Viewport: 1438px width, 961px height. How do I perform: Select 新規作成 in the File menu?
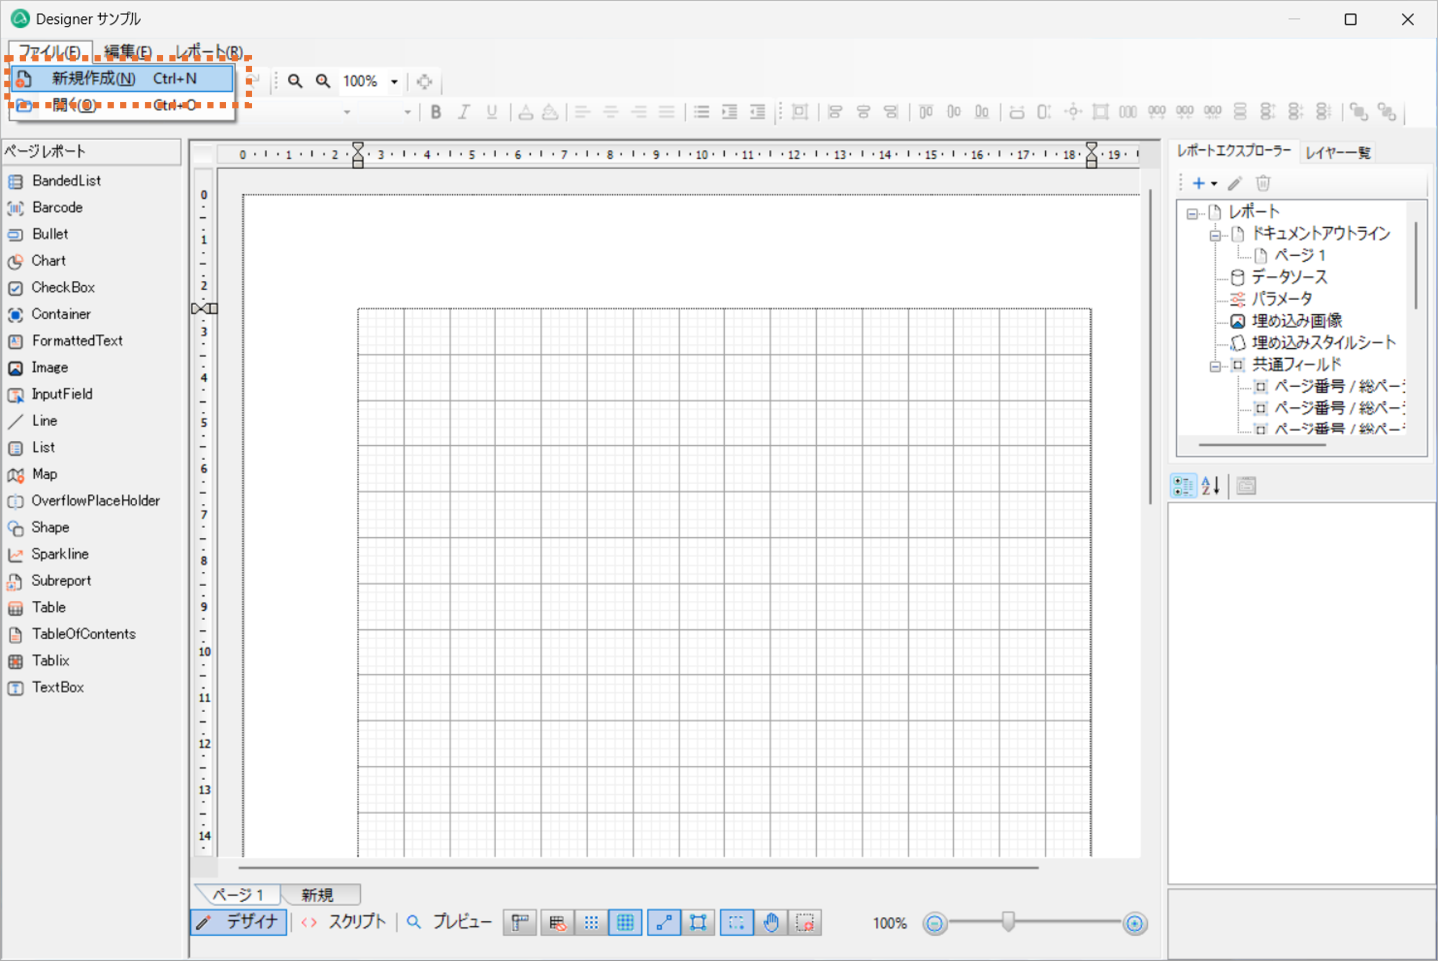pyautogui.click(x=95, y=78)
